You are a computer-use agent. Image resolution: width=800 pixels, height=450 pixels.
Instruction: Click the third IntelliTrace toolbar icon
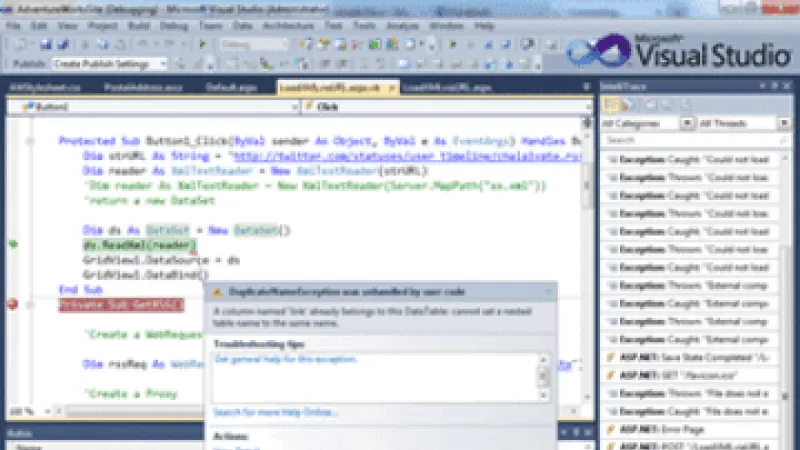click(651, 105)
